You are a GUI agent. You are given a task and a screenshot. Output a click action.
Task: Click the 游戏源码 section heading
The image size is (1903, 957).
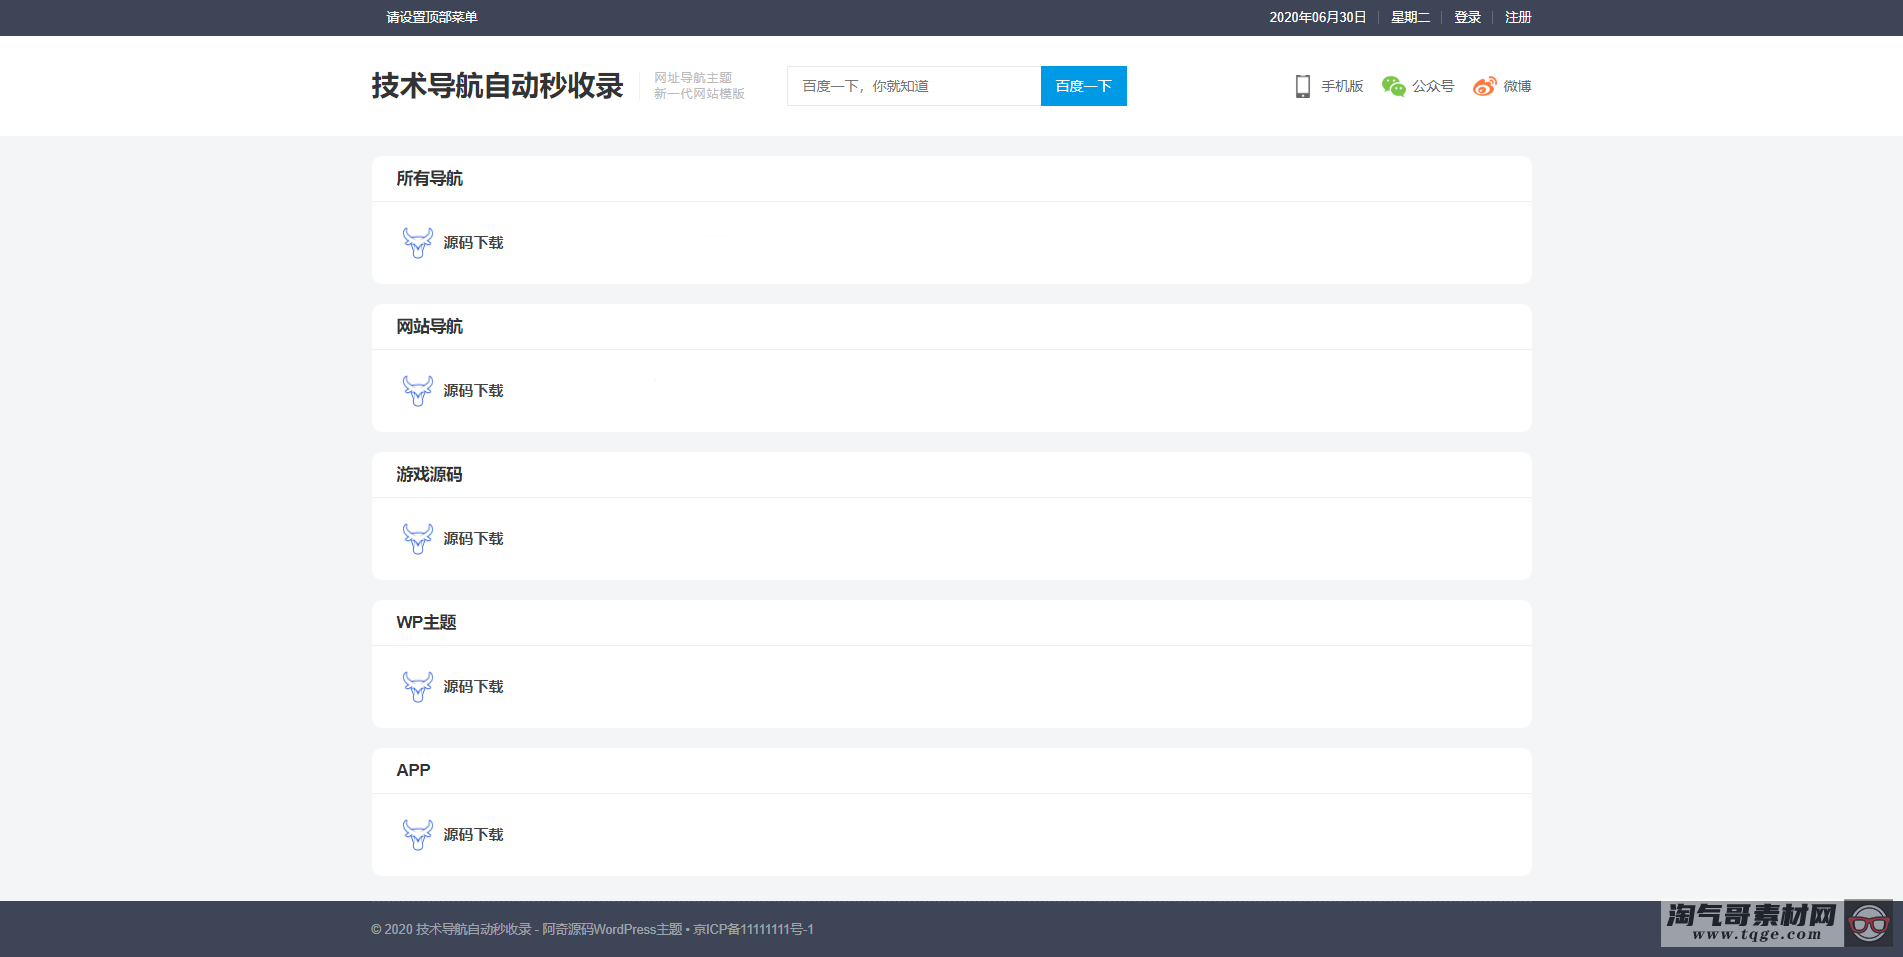(429, 474)
